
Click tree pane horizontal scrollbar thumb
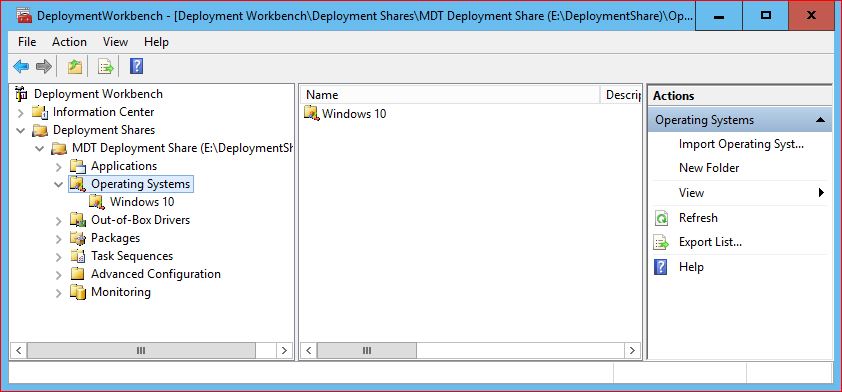pyautogui.click(x=141, y=351)
